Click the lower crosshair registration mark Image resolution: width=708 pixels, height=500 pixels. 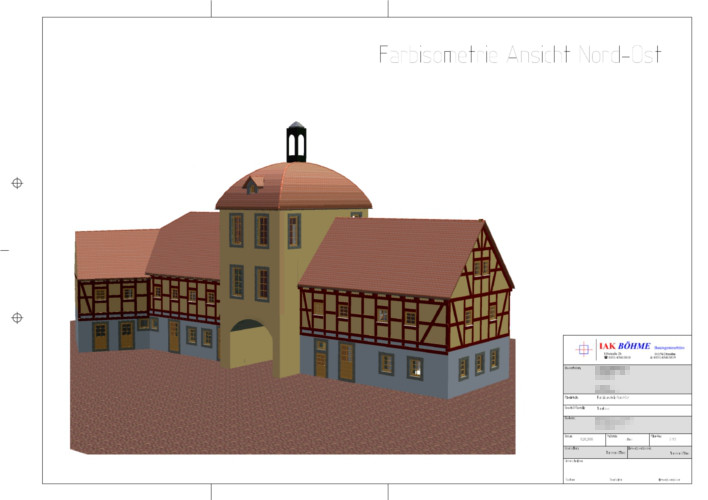pos(16,318)
